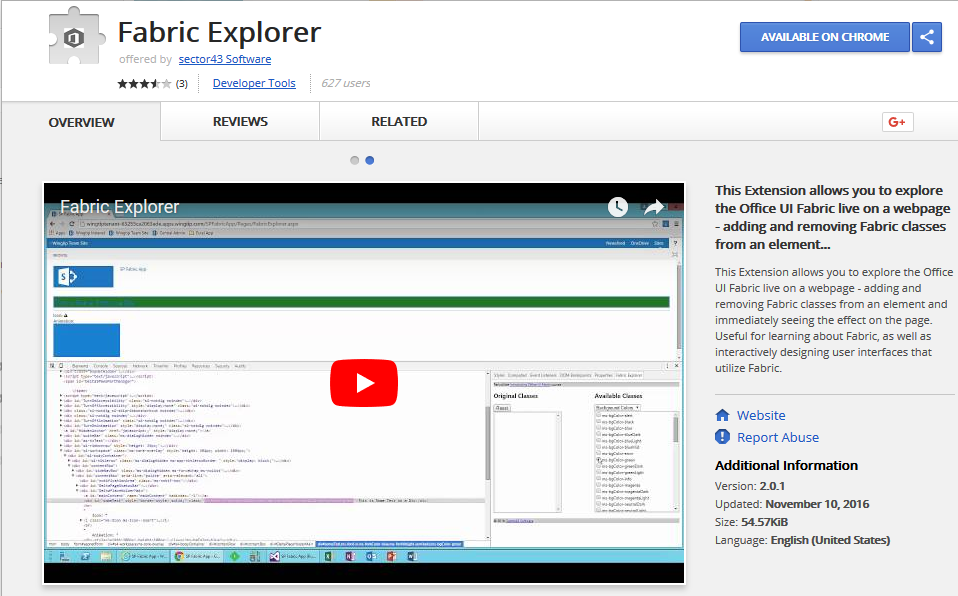
Task: Click the size value 54.57KiB
Action: point(764,522)
